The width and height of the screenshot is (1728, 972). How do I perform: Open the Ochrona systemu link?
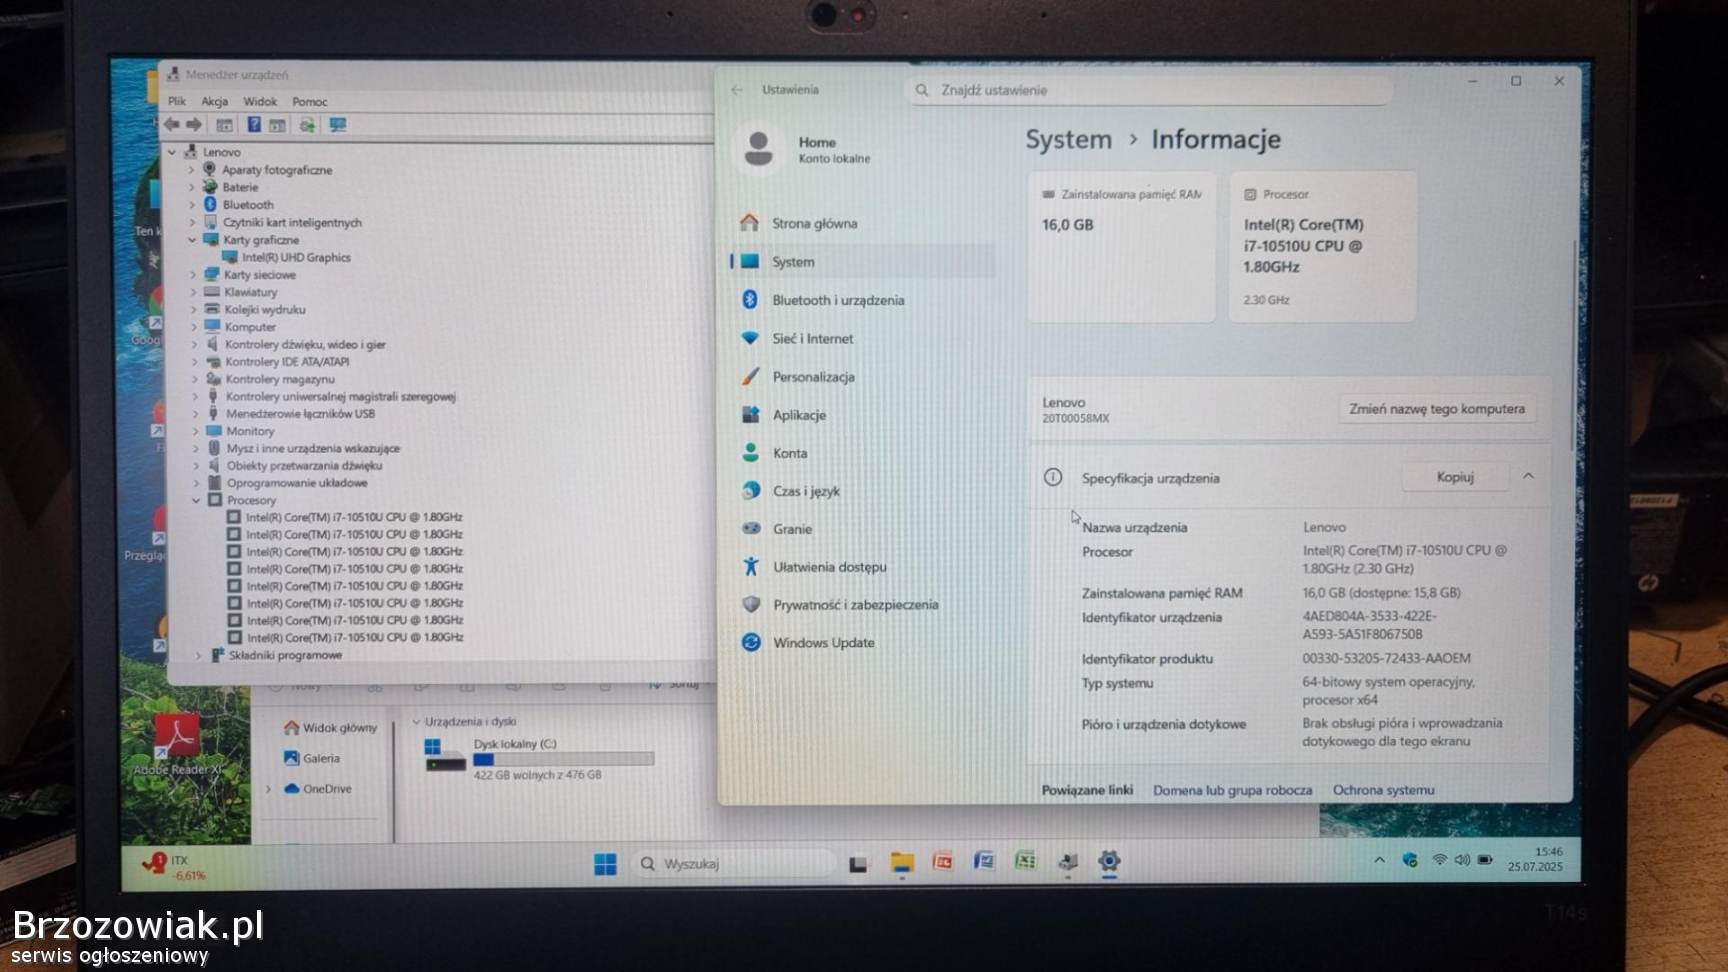click(1383, 790)
